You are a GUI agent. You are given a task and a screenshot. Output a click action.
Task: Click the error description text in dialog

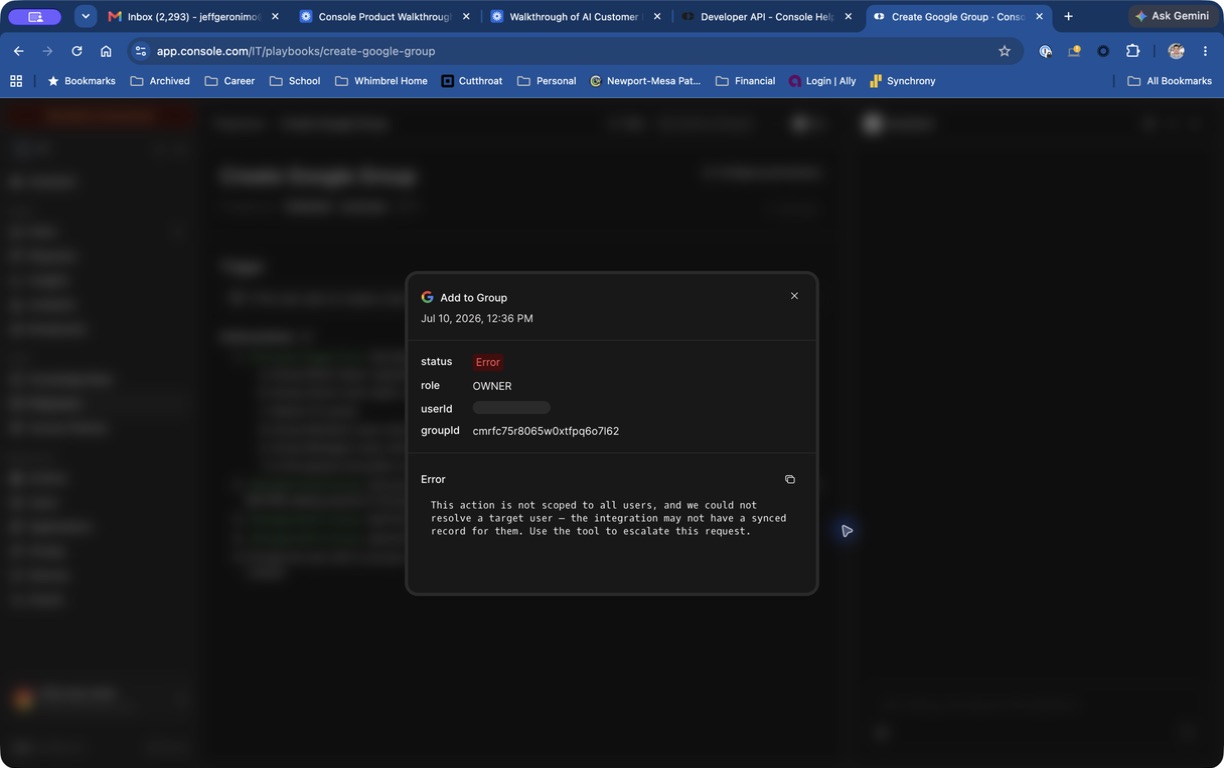[608, 518]
